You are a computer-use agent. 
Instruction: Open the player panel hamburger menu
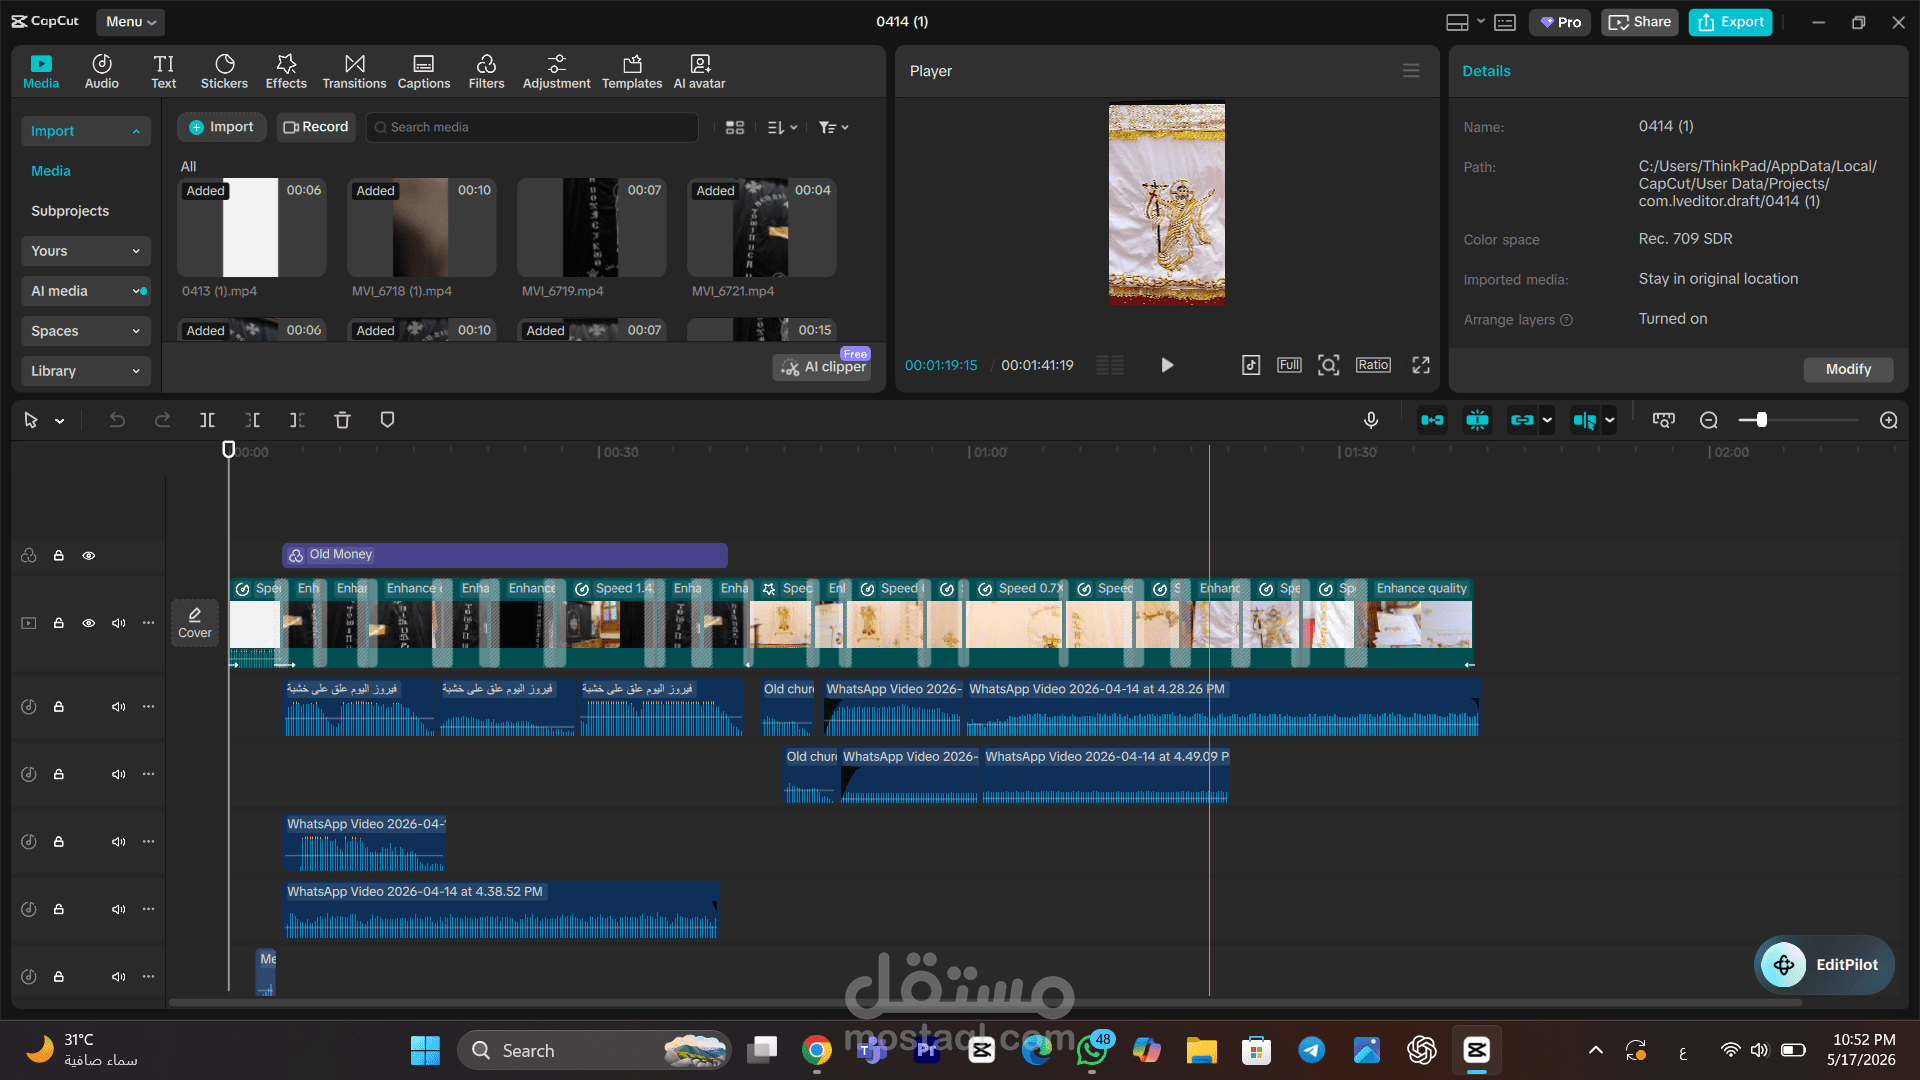tap(1411, 70)
